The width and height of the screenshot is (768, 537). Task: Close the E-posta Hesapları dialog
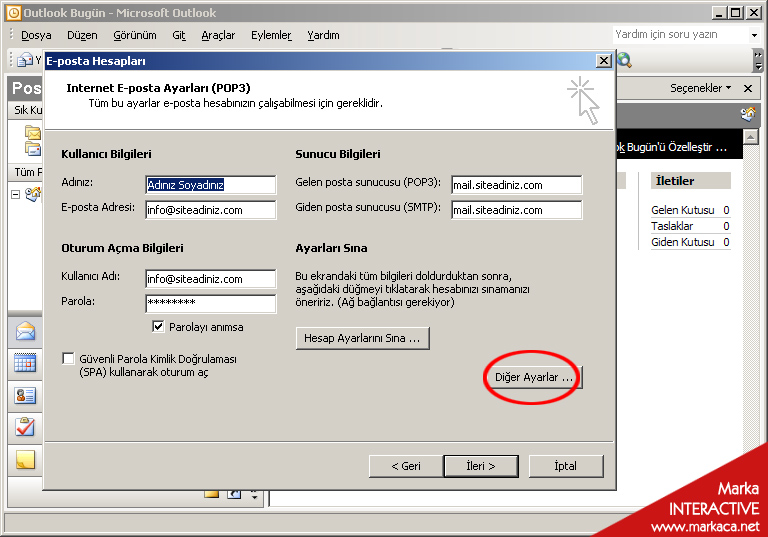click(604, 61)
